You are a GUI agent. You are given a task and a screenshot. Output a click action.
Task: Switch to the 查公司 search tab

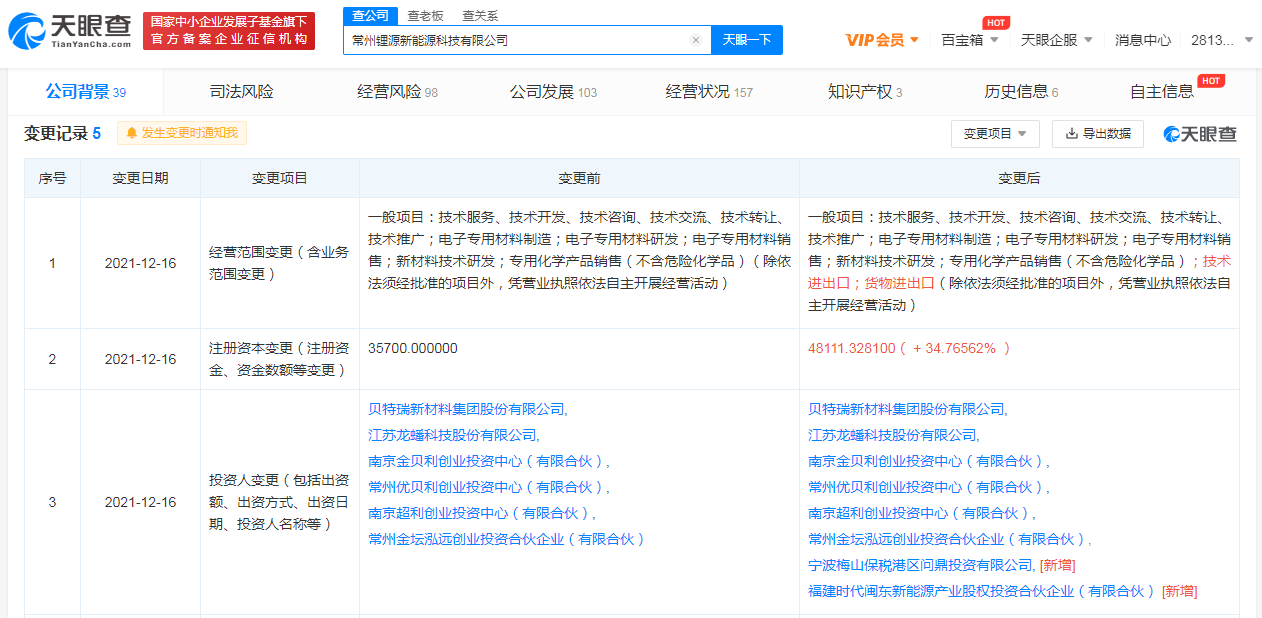(371, 15)
